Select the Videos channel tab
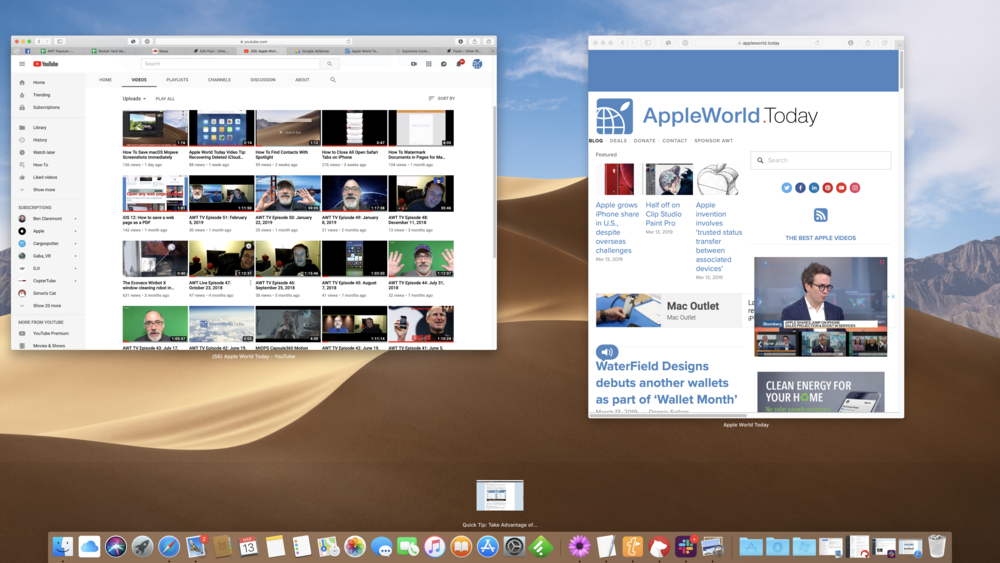The height and width of the screenshot is (563, 1000). (139, 80)
